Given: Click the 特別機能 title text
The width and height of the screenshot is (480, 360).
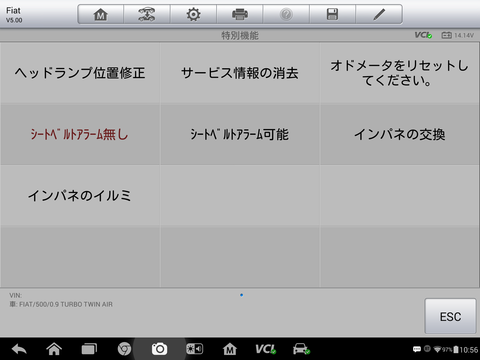Looking at the screenshot, I should coord(240,35).
